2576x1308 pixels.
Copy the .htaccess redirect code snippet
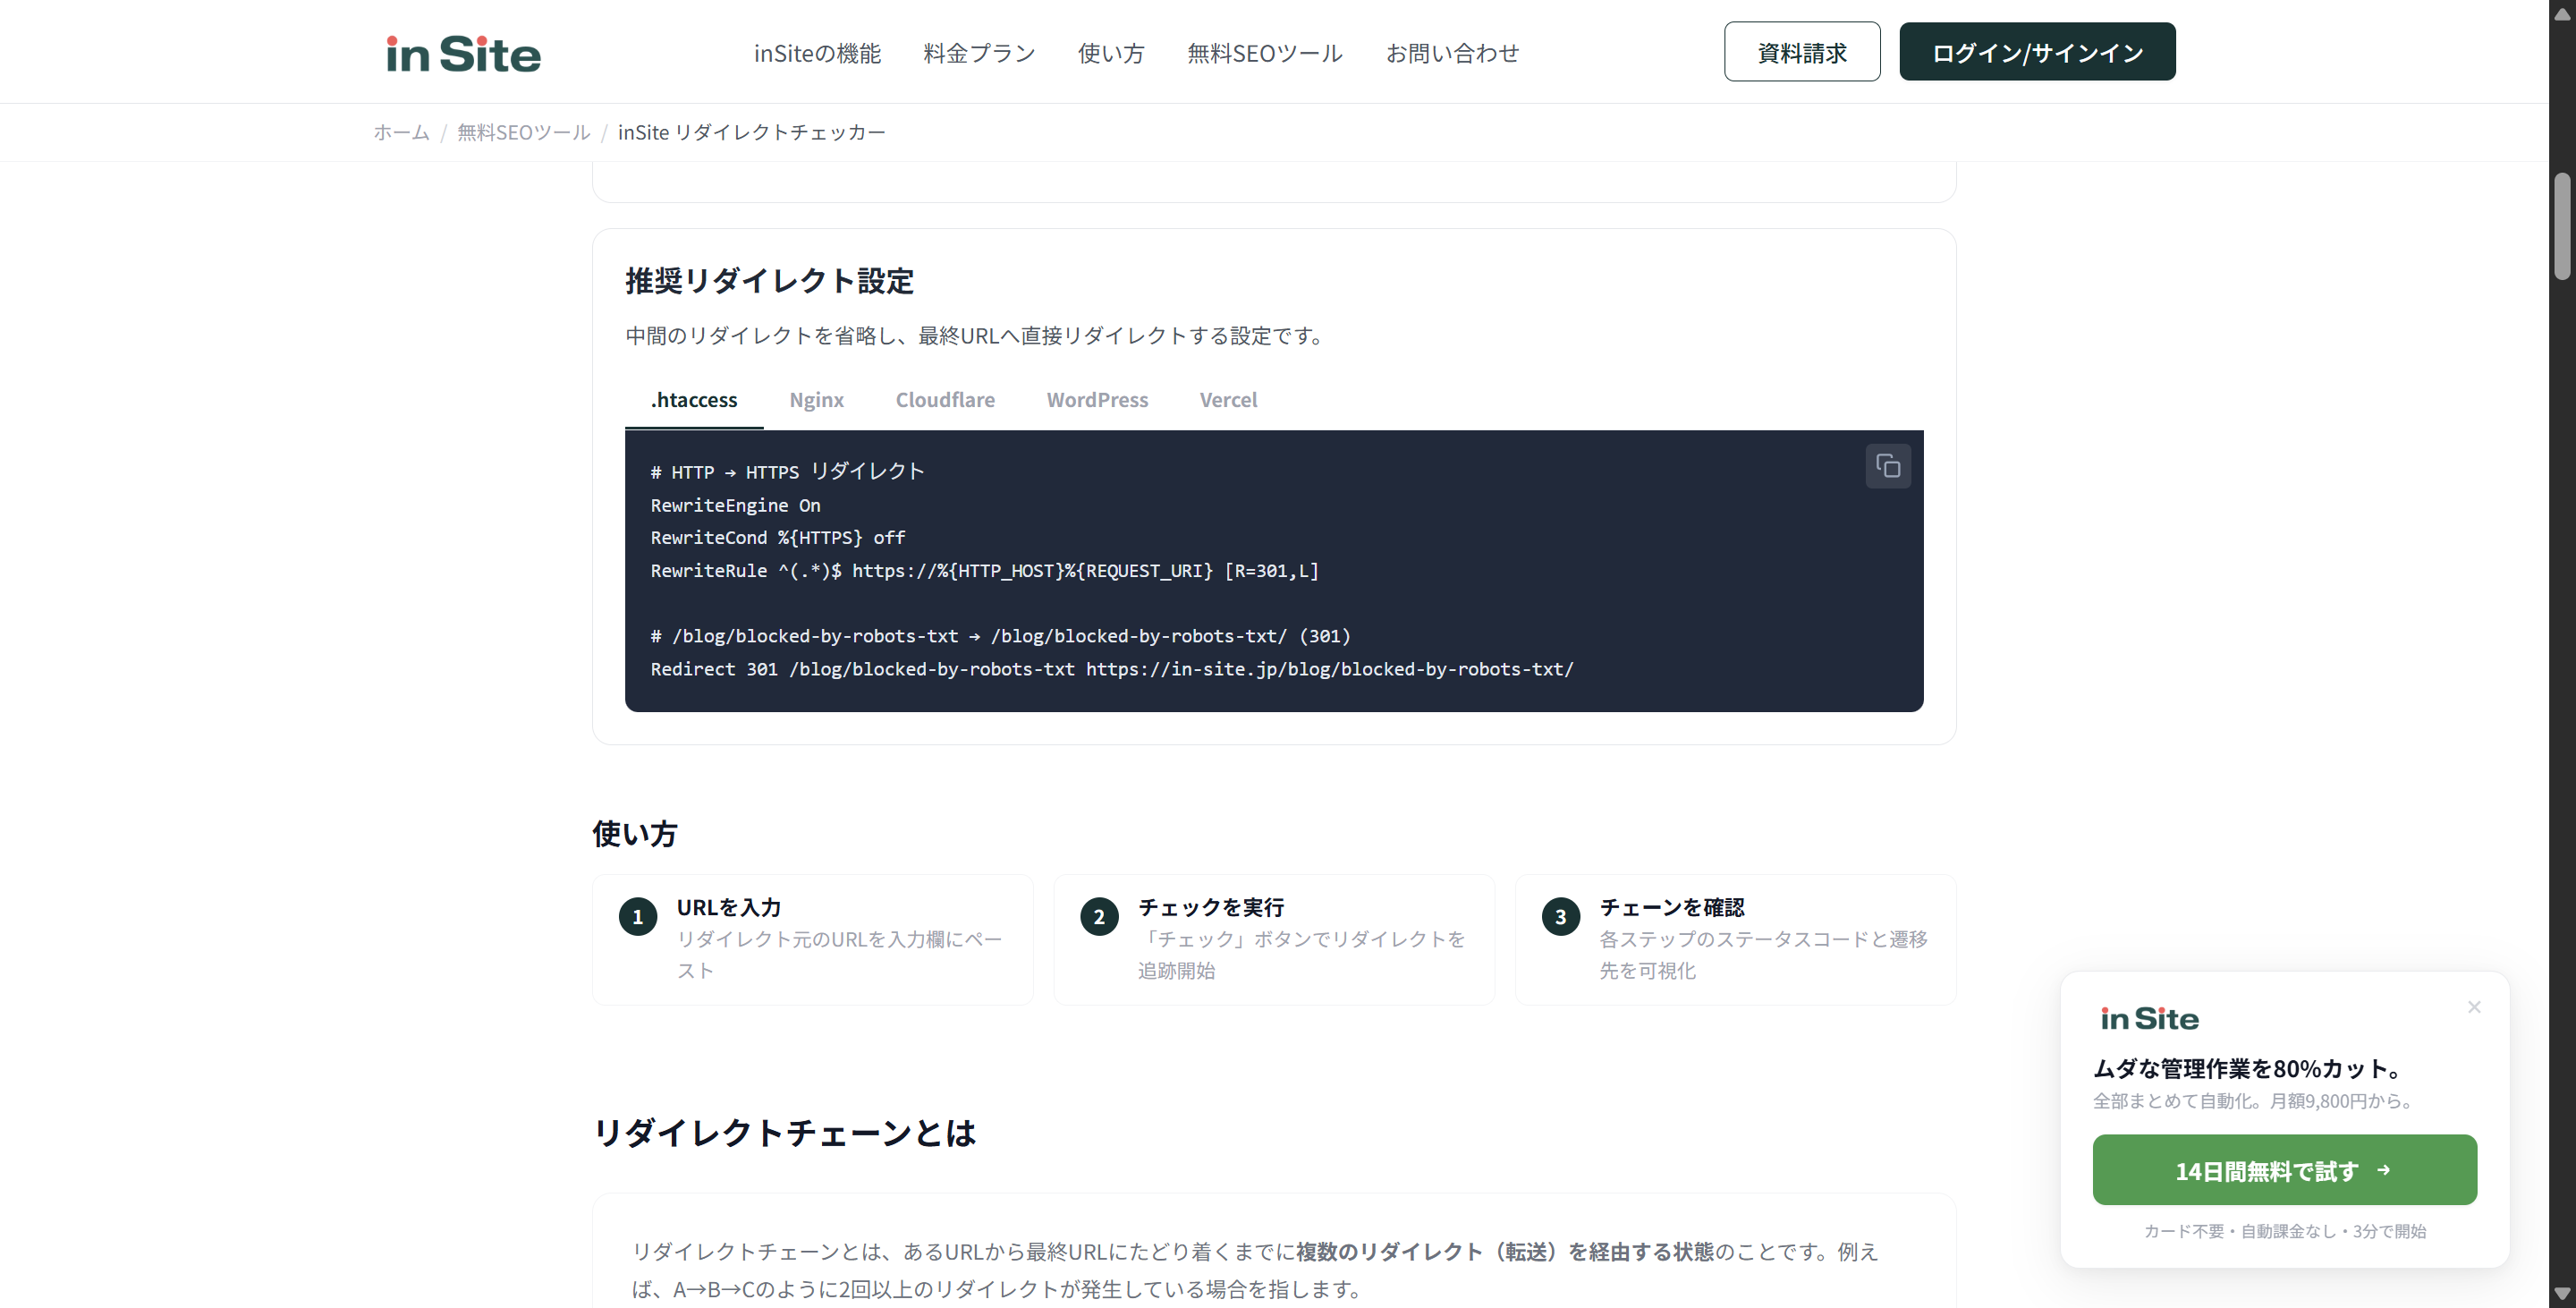click(1887, 466)
